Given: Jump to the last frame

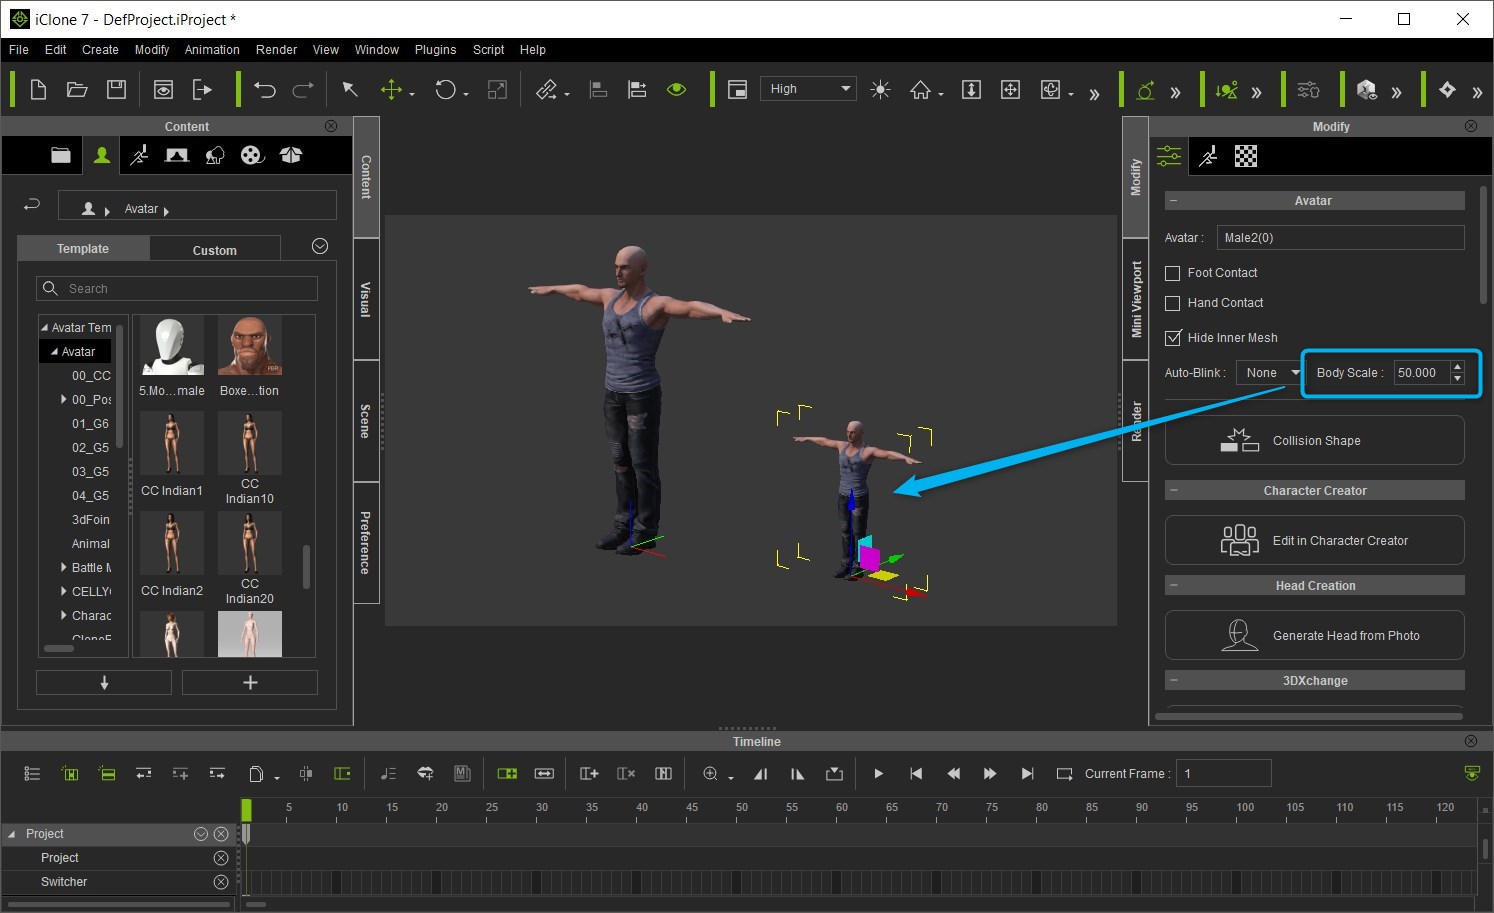Looking at the screenshot, I should click(x=1027, y=774).
